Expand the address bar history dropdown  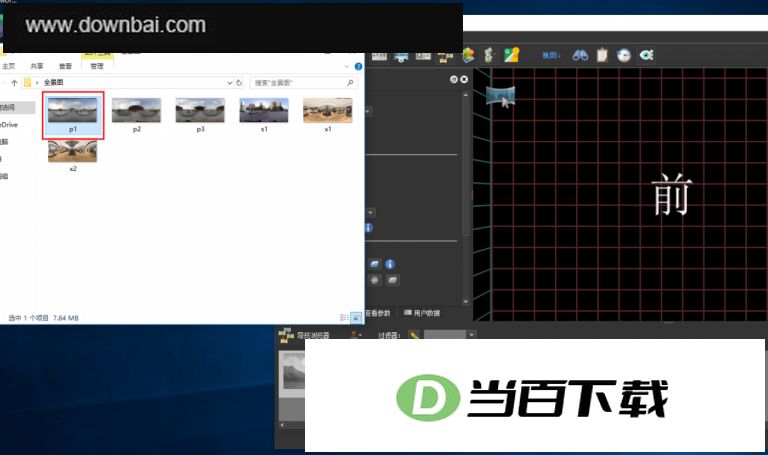pyautogui.click(x=229, y=83)
